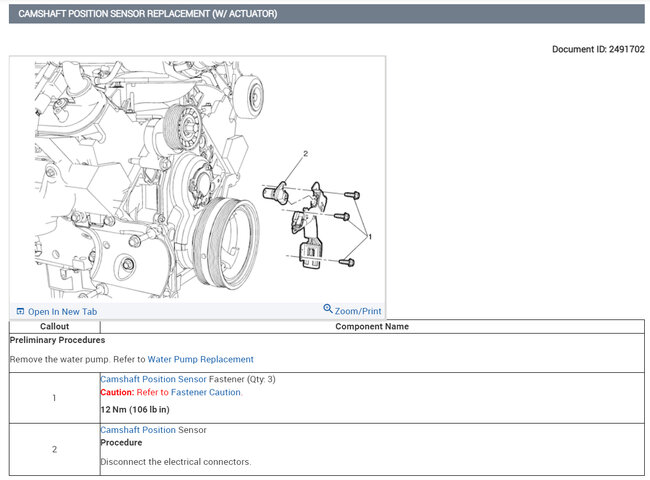Viewport: 650px width, 480px height.
Task: Click the 12 Nm torque specification text
Action: 135,410
